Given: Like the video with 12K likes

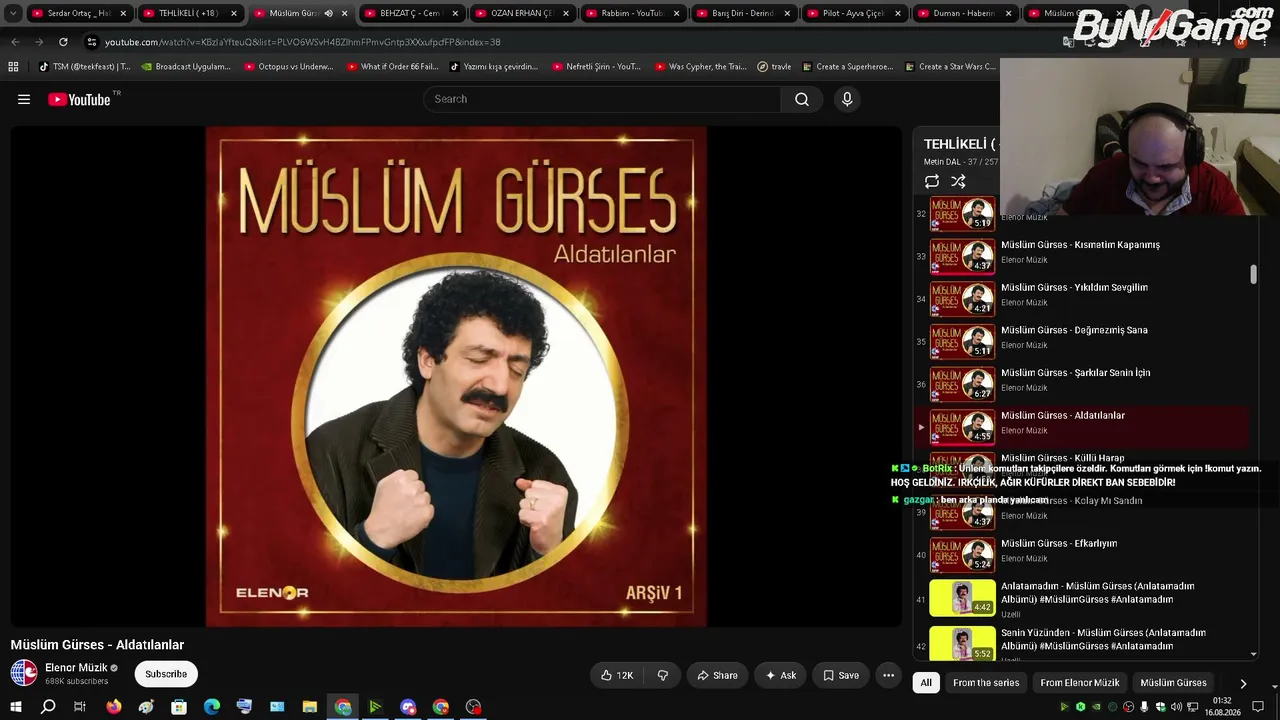Looking at the screenshot, I should [617, 675].
